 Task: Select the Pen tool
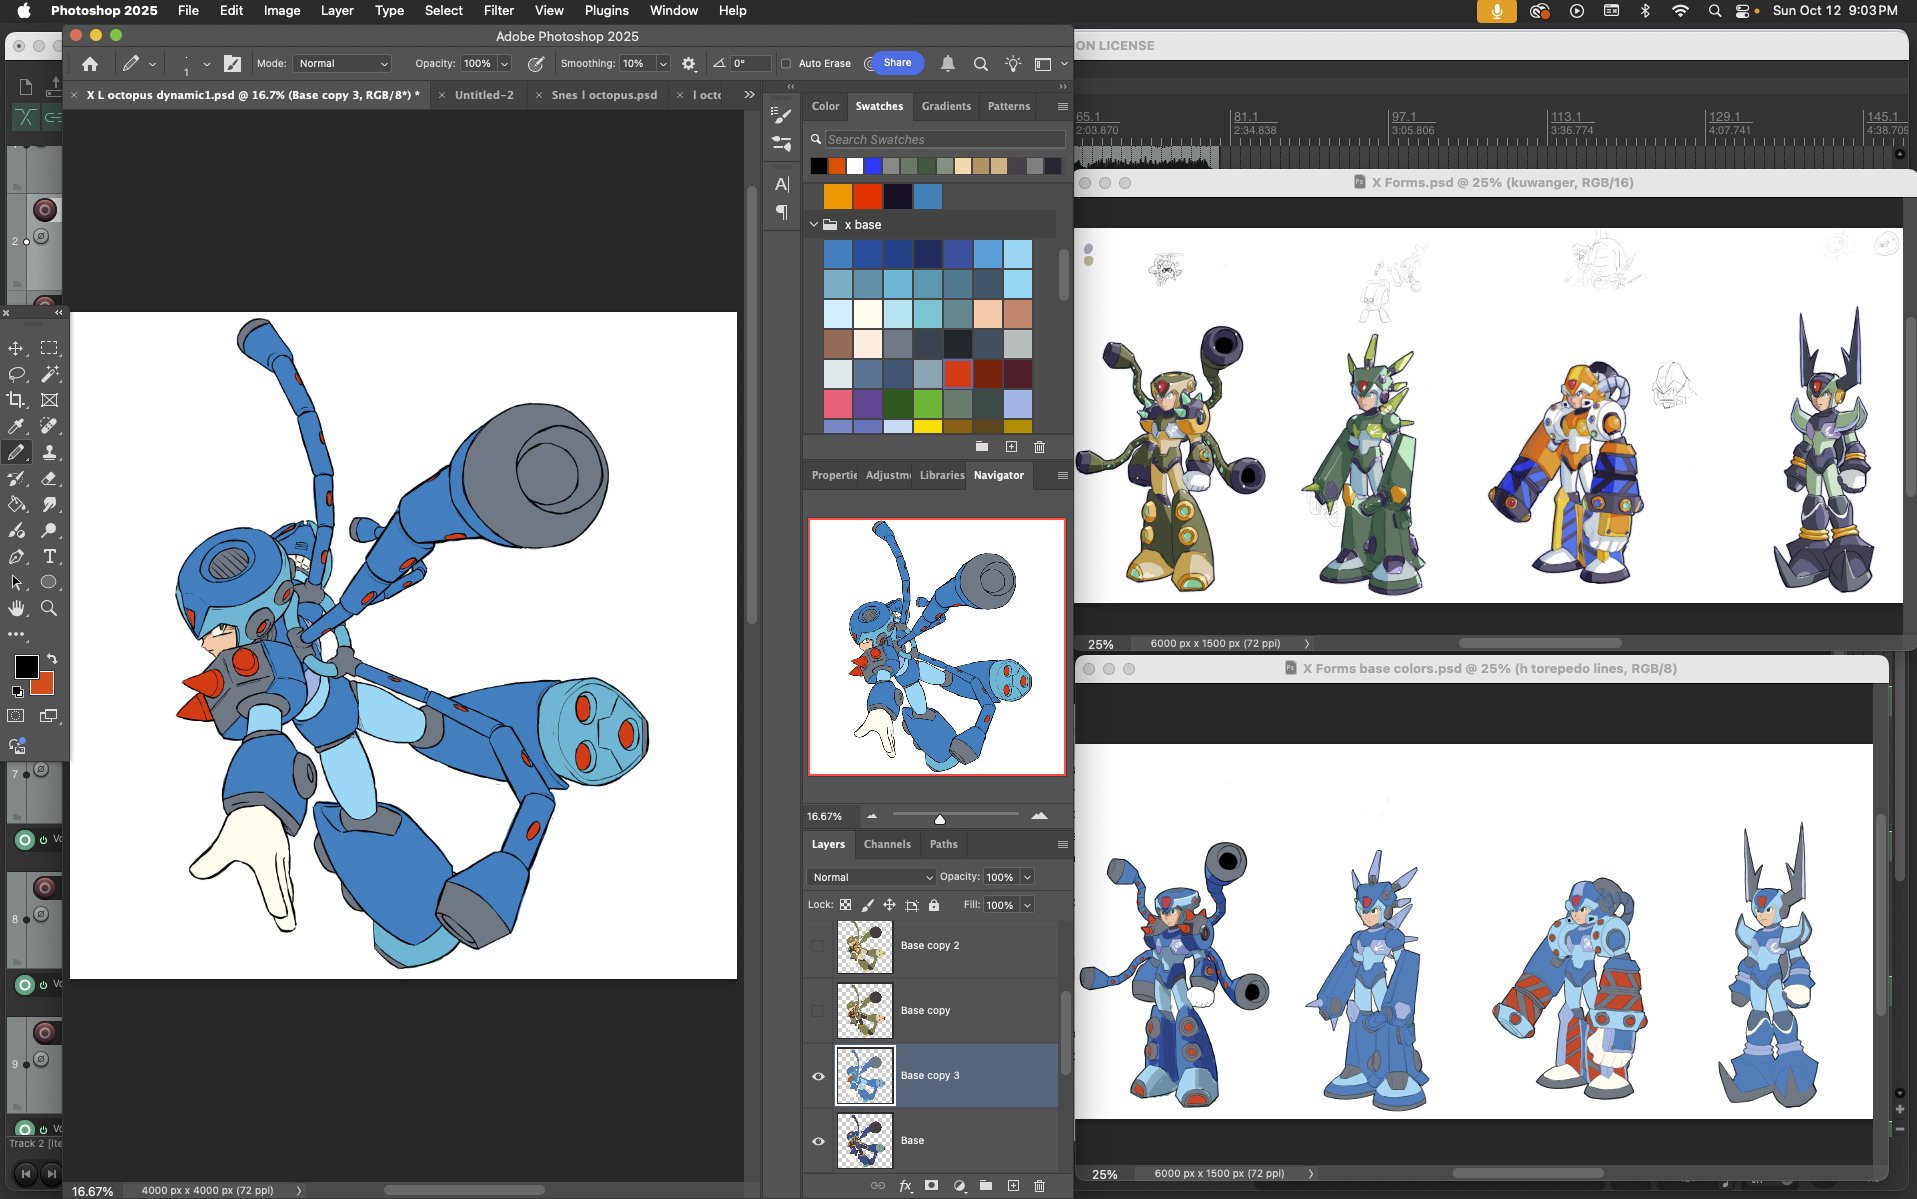[x=17, y=556]
